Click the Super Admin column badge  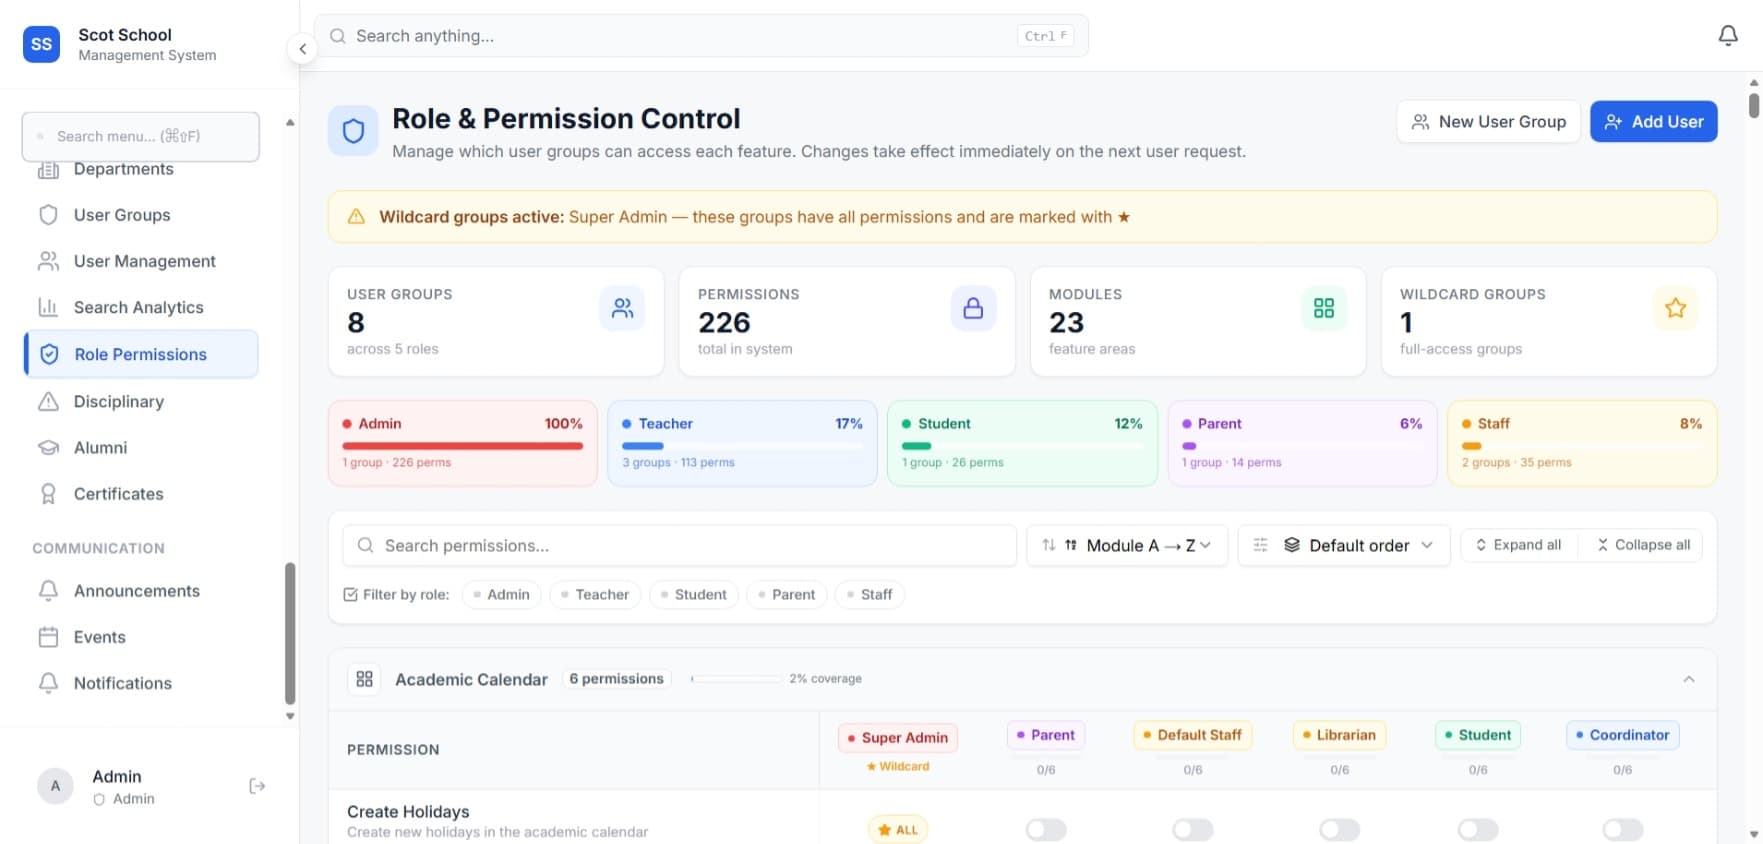[x=898, y=738]
